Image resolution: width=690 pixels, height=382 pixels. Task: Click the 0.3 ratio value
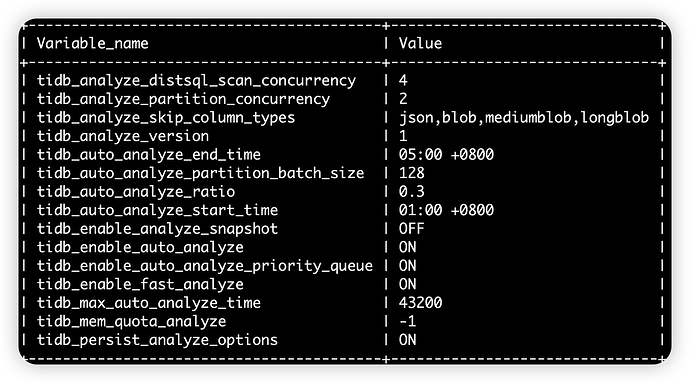click(411, 191)
